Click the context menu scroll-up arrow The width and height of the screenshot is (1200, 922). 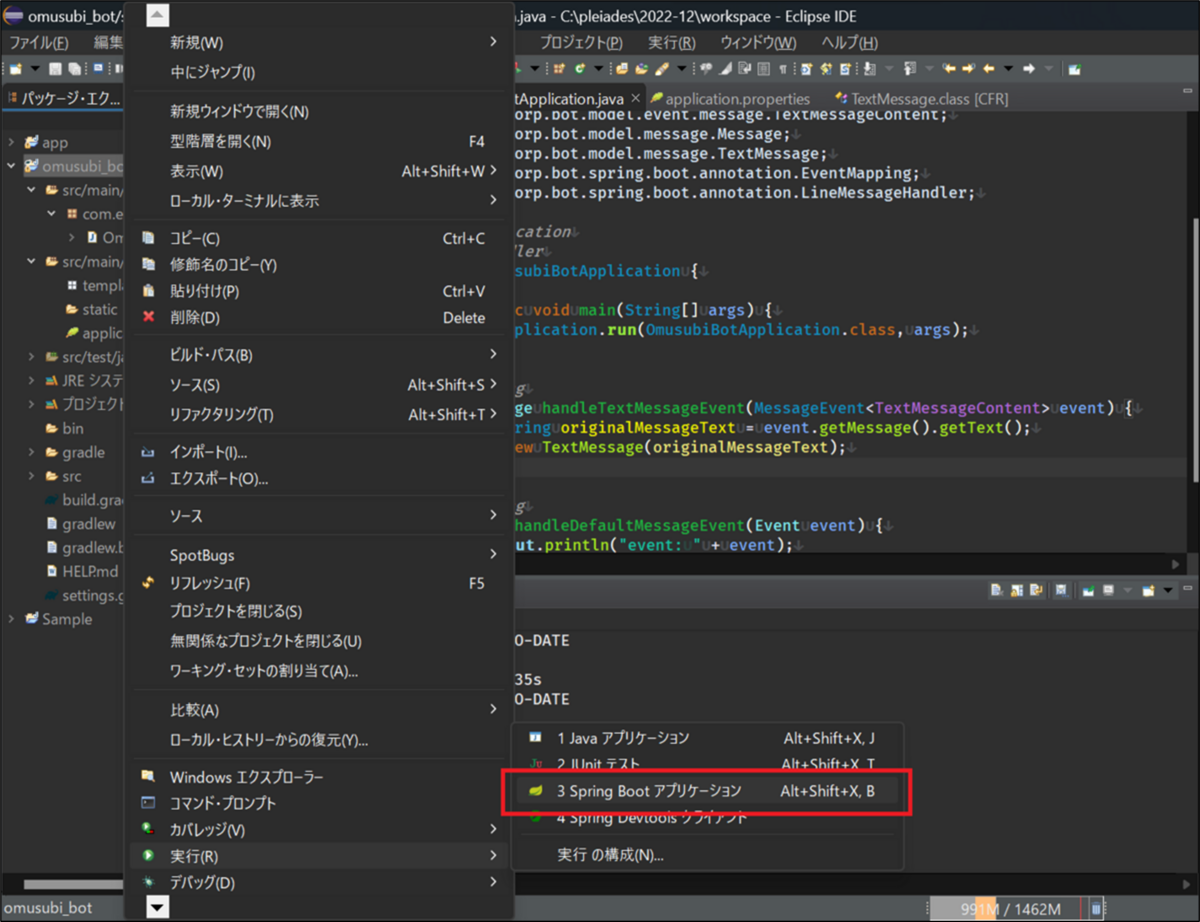tap(158, 15)
